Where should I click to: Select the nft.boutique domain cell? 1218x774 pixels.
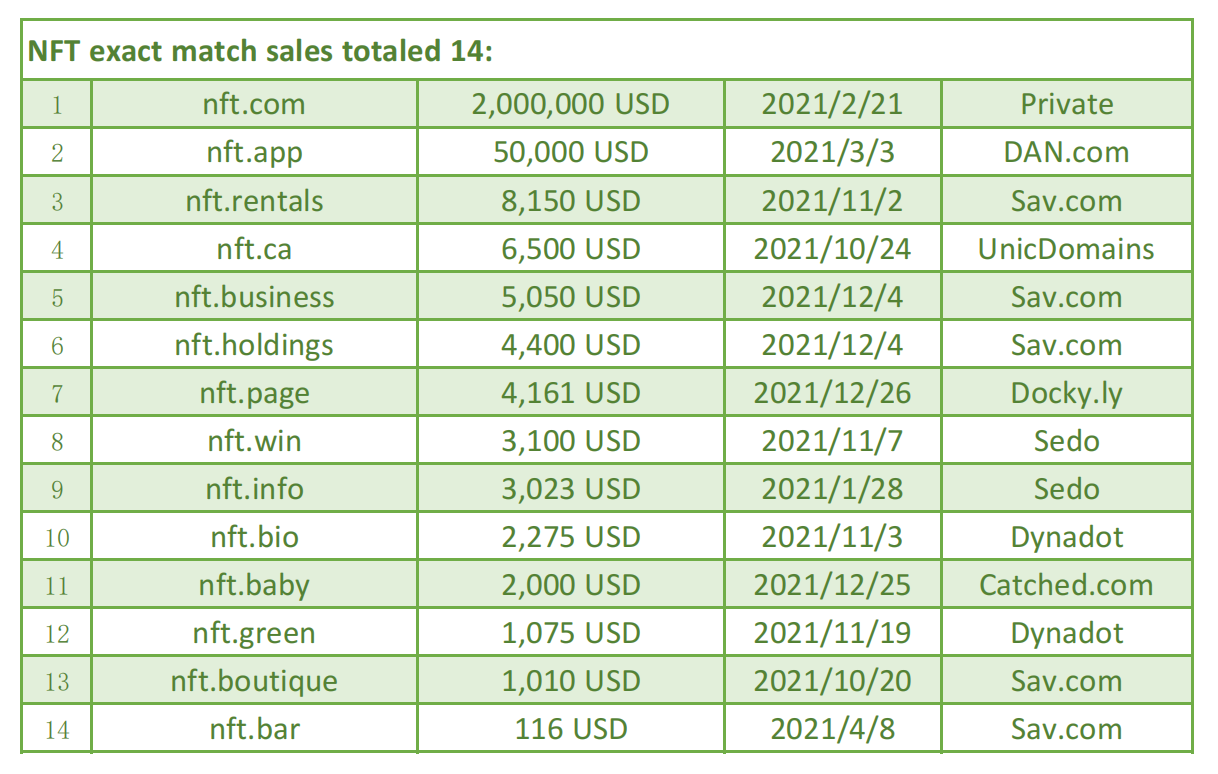(x=254, y=680)
